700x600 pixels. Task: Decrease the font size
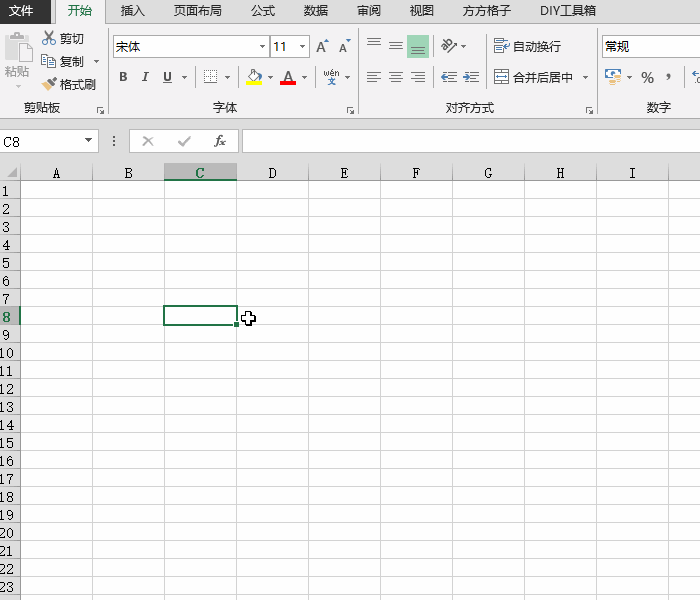tap(344, 46)
